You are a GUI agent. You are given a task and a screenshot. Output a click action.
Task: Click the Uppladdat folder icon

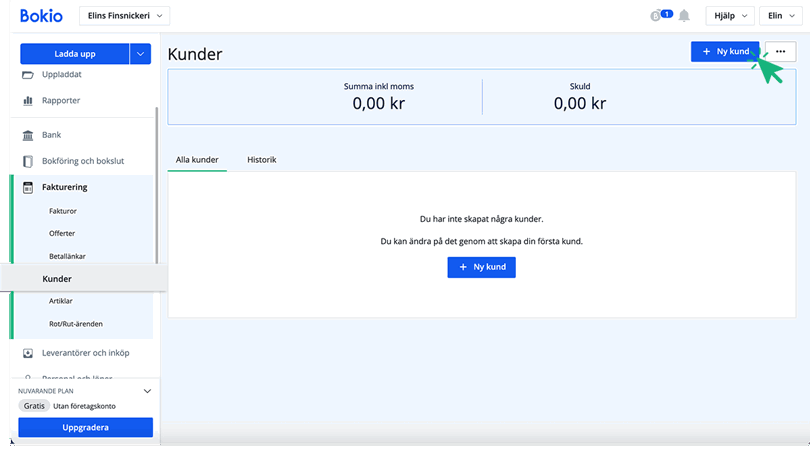[x=28, y=75]
